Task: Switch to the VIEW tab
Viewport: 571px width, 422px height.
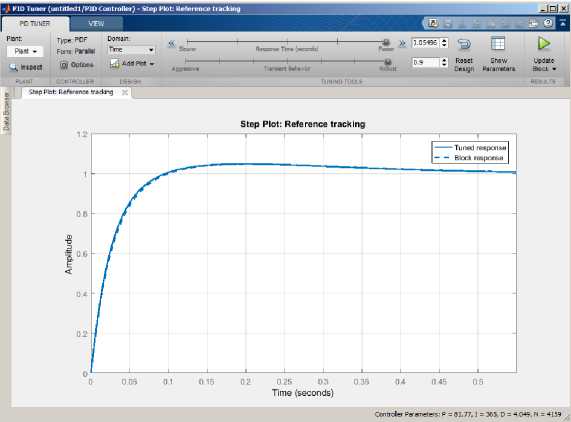Action: pyautogui.click(x=96, y=24)
